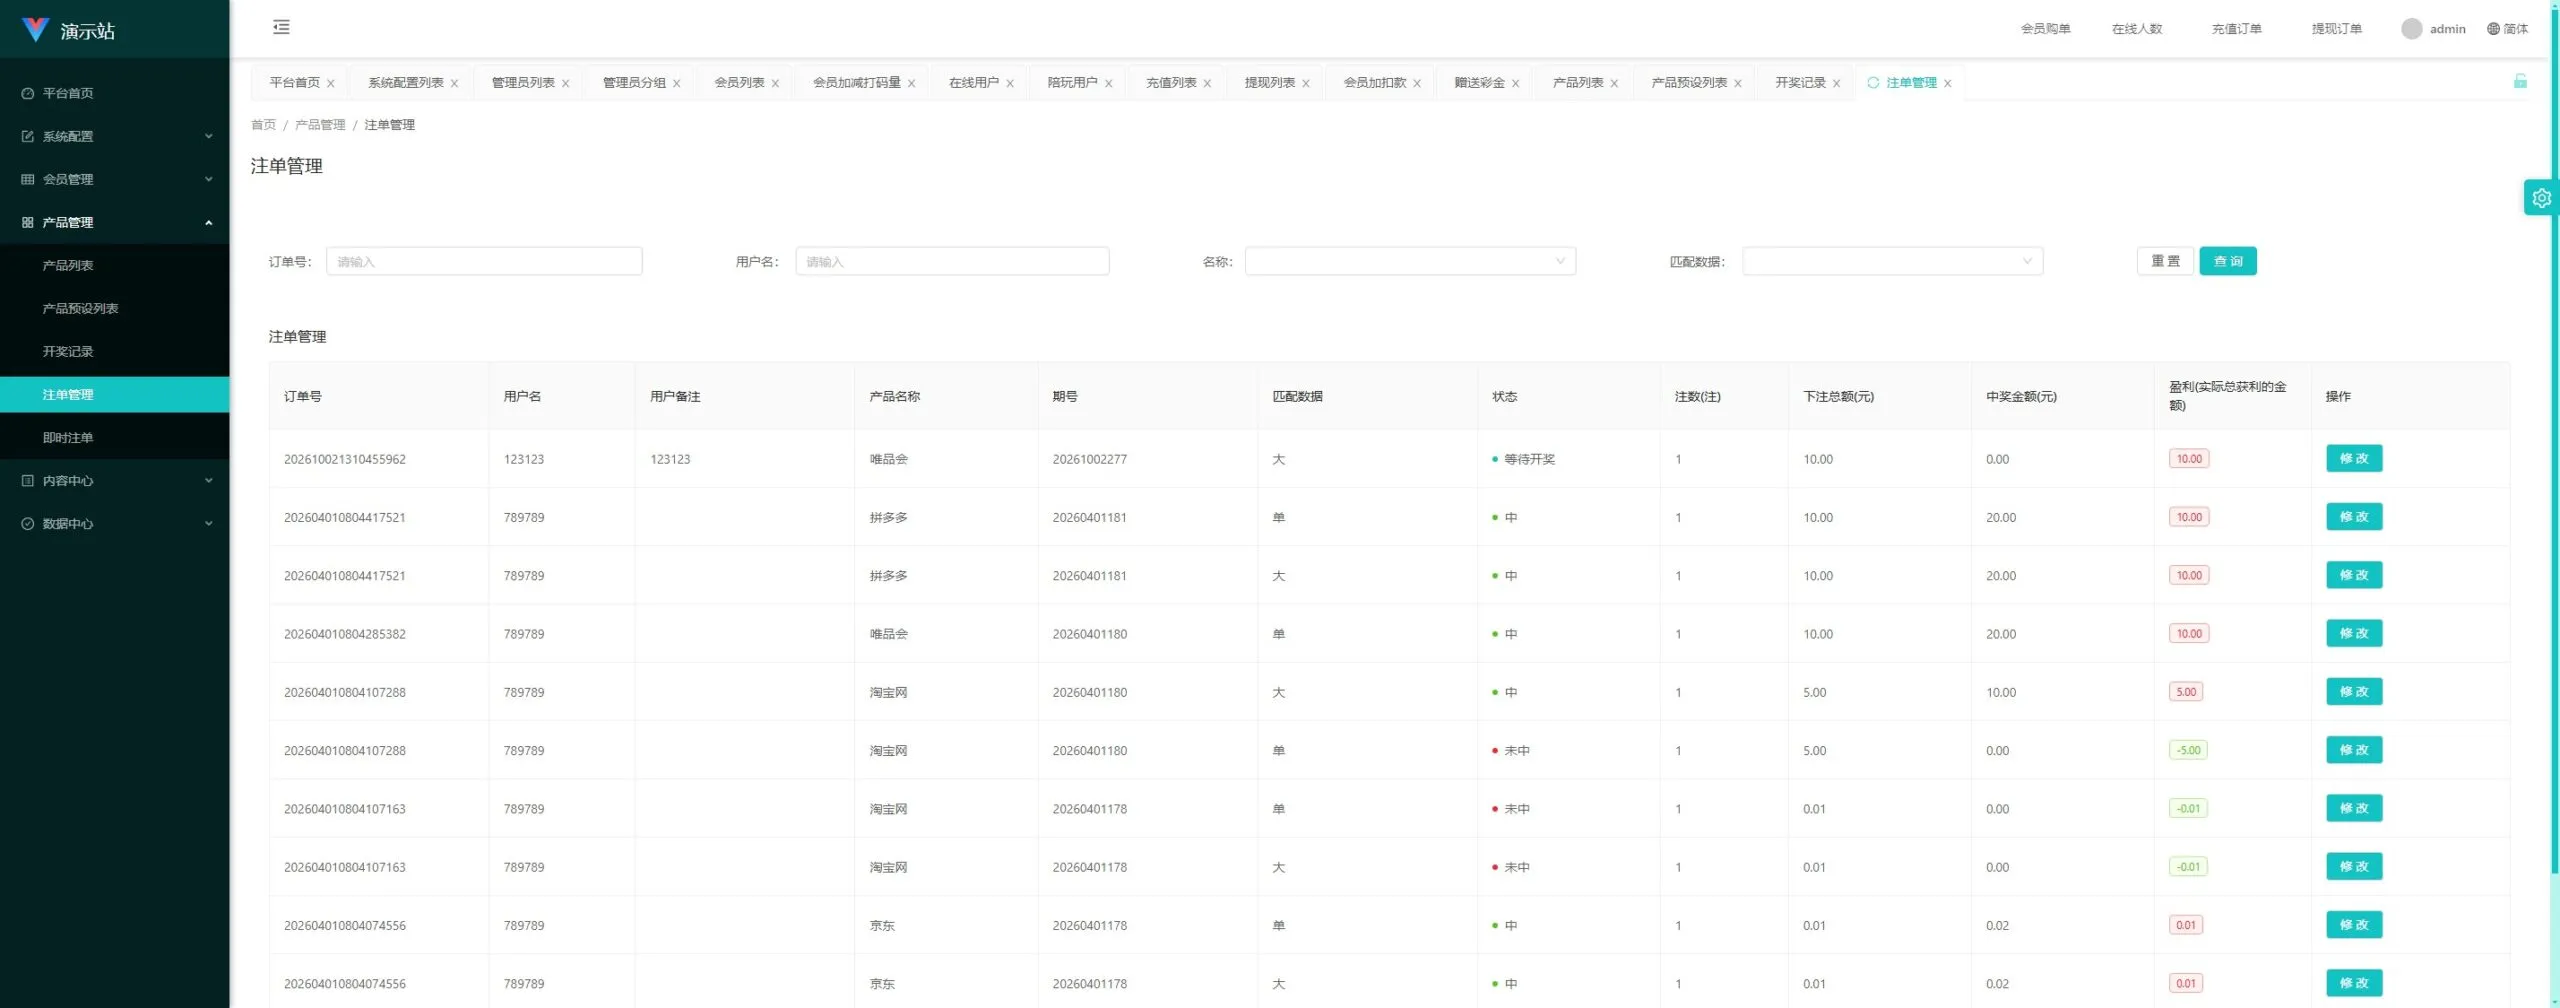2560x1008 pixels.
Task: Open the settings gear panel on the right edge
Action: 2541,198
